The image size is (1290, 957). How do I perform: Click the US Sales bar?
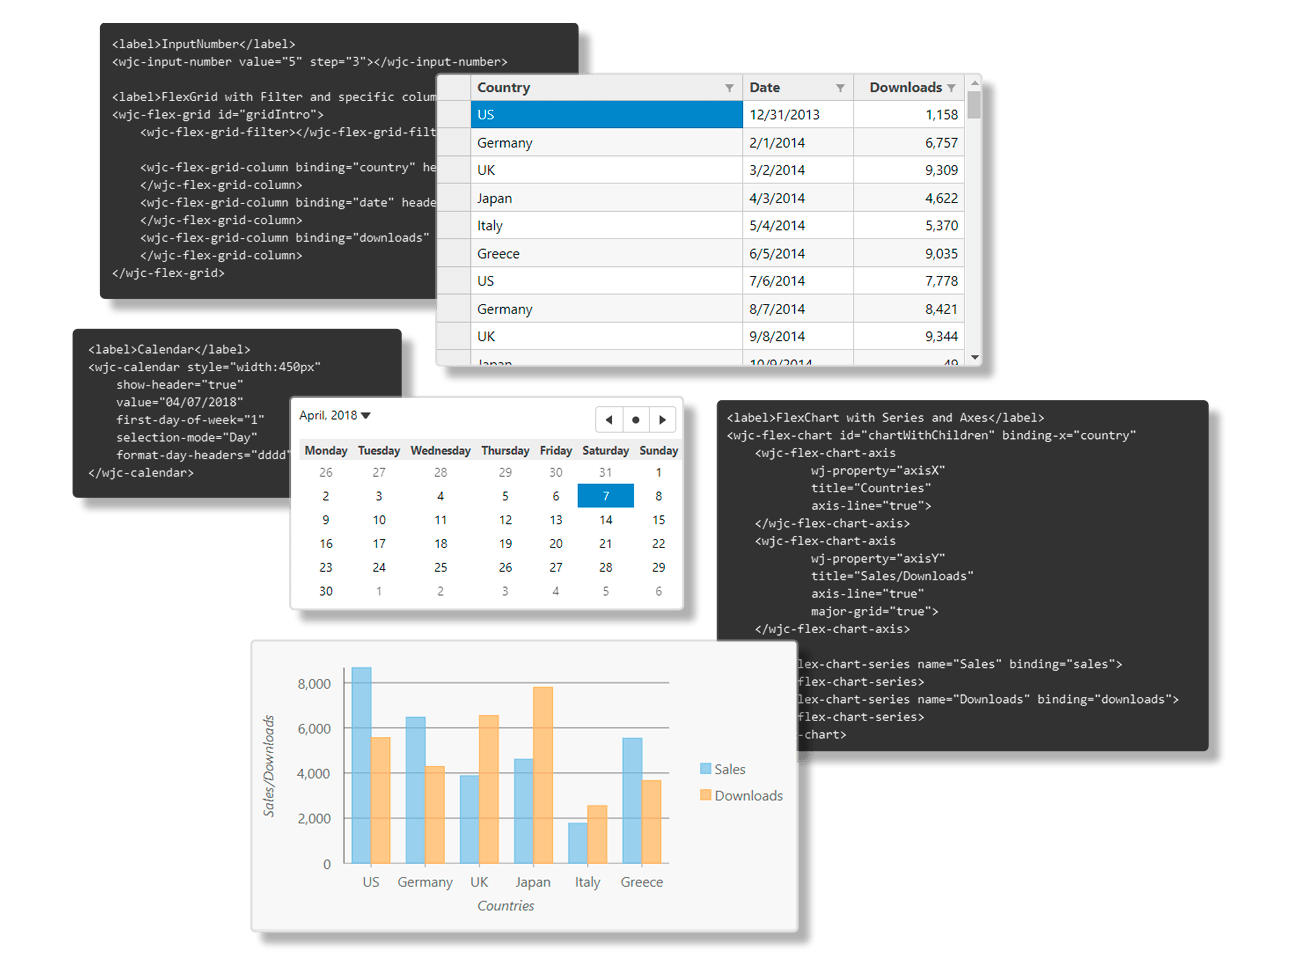tap(361, 765)
